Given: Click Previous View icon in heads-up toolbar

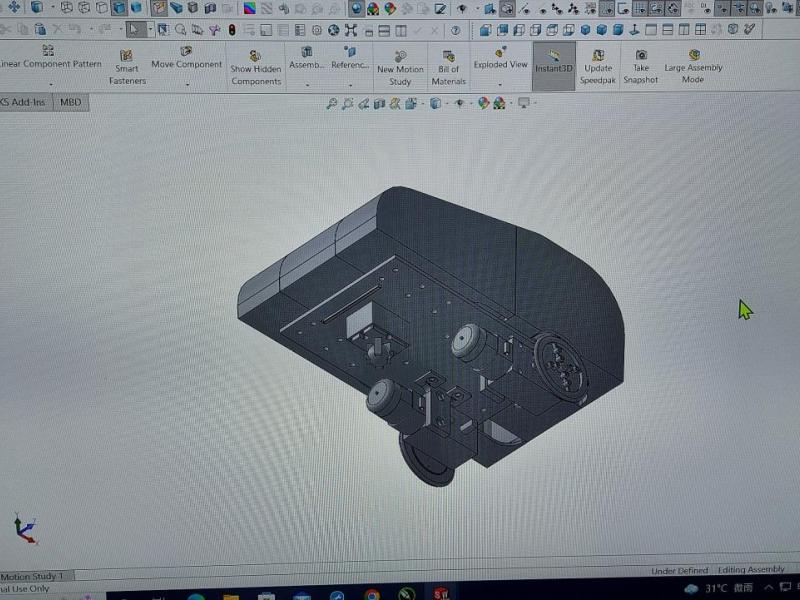Looking at the screenshot, I should 363,104.
